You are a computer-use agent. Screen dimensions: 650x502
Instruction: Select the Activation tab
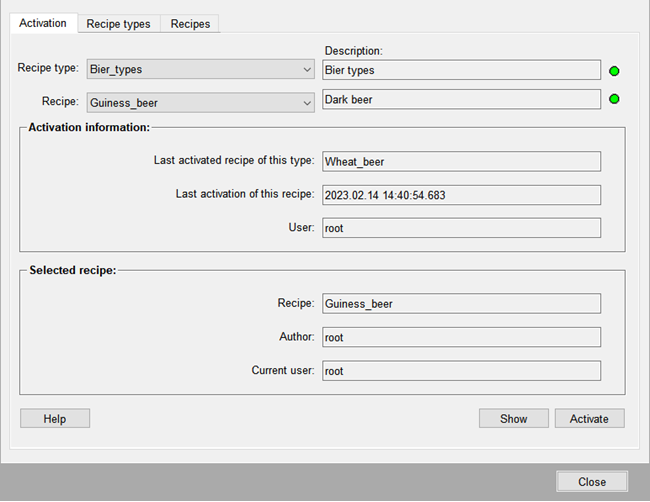click(43, 23)
